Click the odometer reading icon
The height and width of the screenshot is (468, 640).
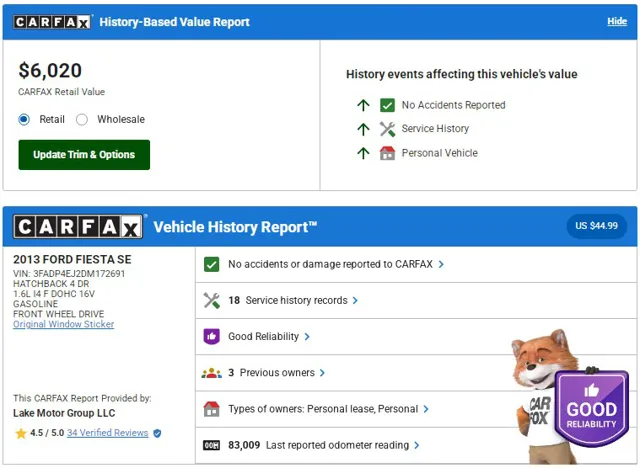[211, 445]
